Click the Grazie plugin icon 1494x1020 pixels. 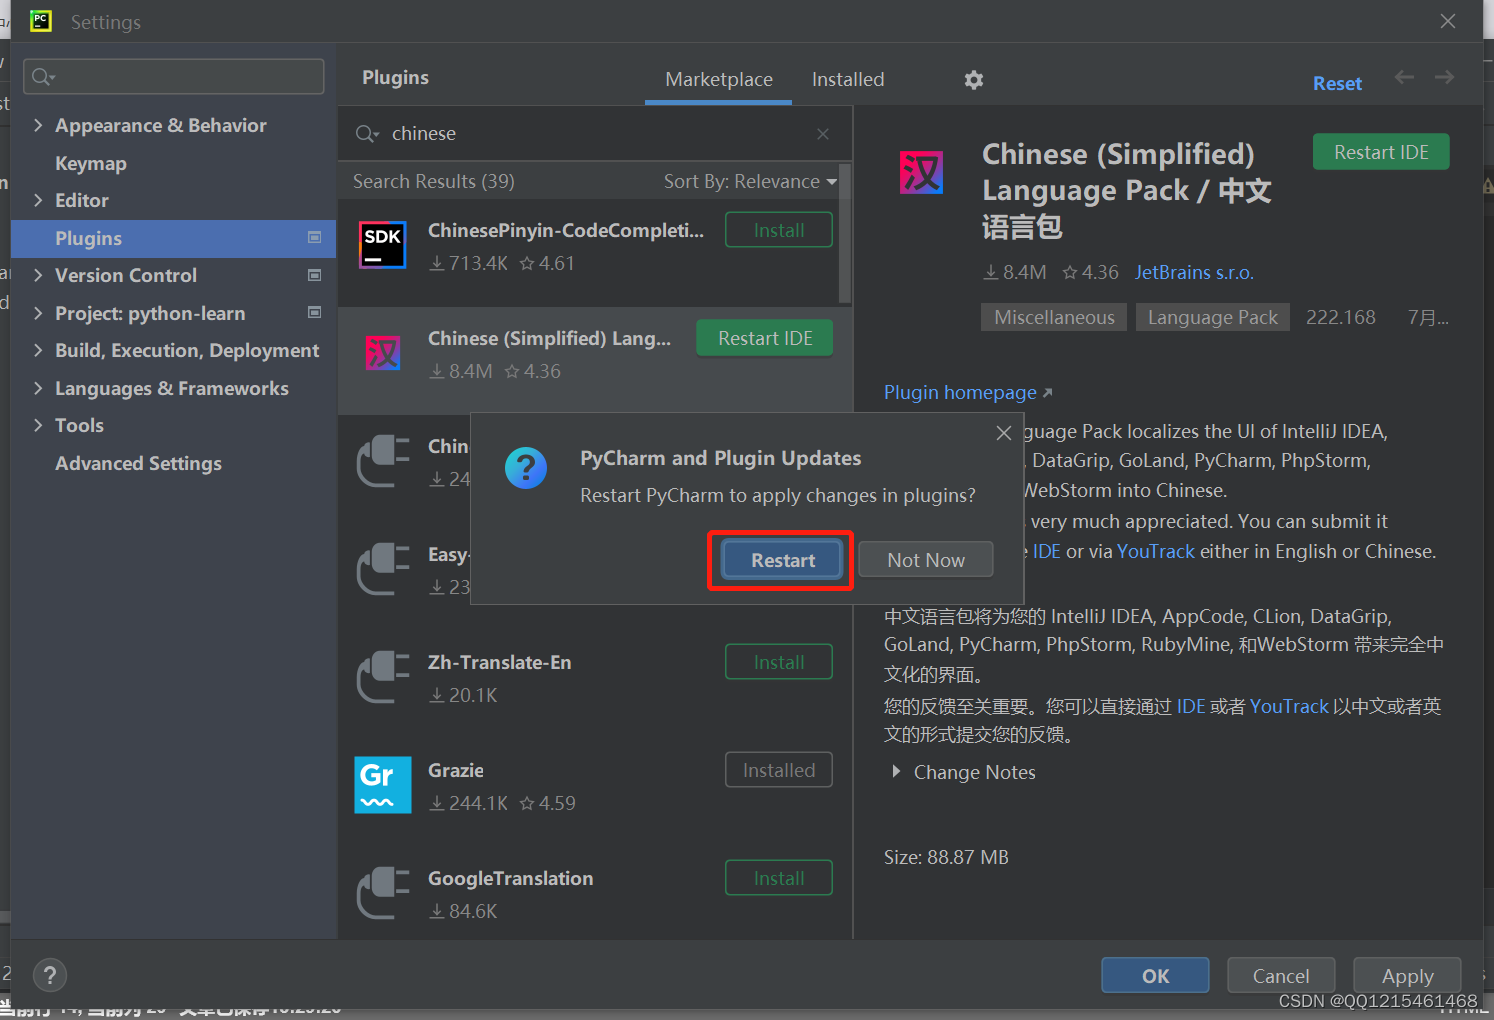[383, 785]
